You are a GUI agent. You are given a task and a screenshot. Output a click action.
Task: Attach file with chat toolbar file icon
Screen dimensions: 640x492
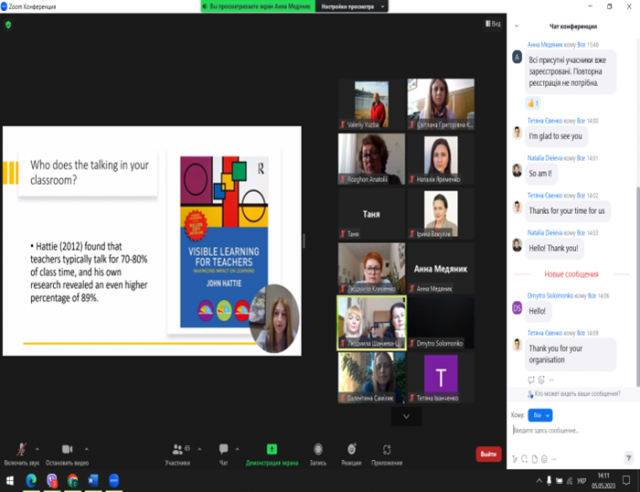tap(534, 459)
